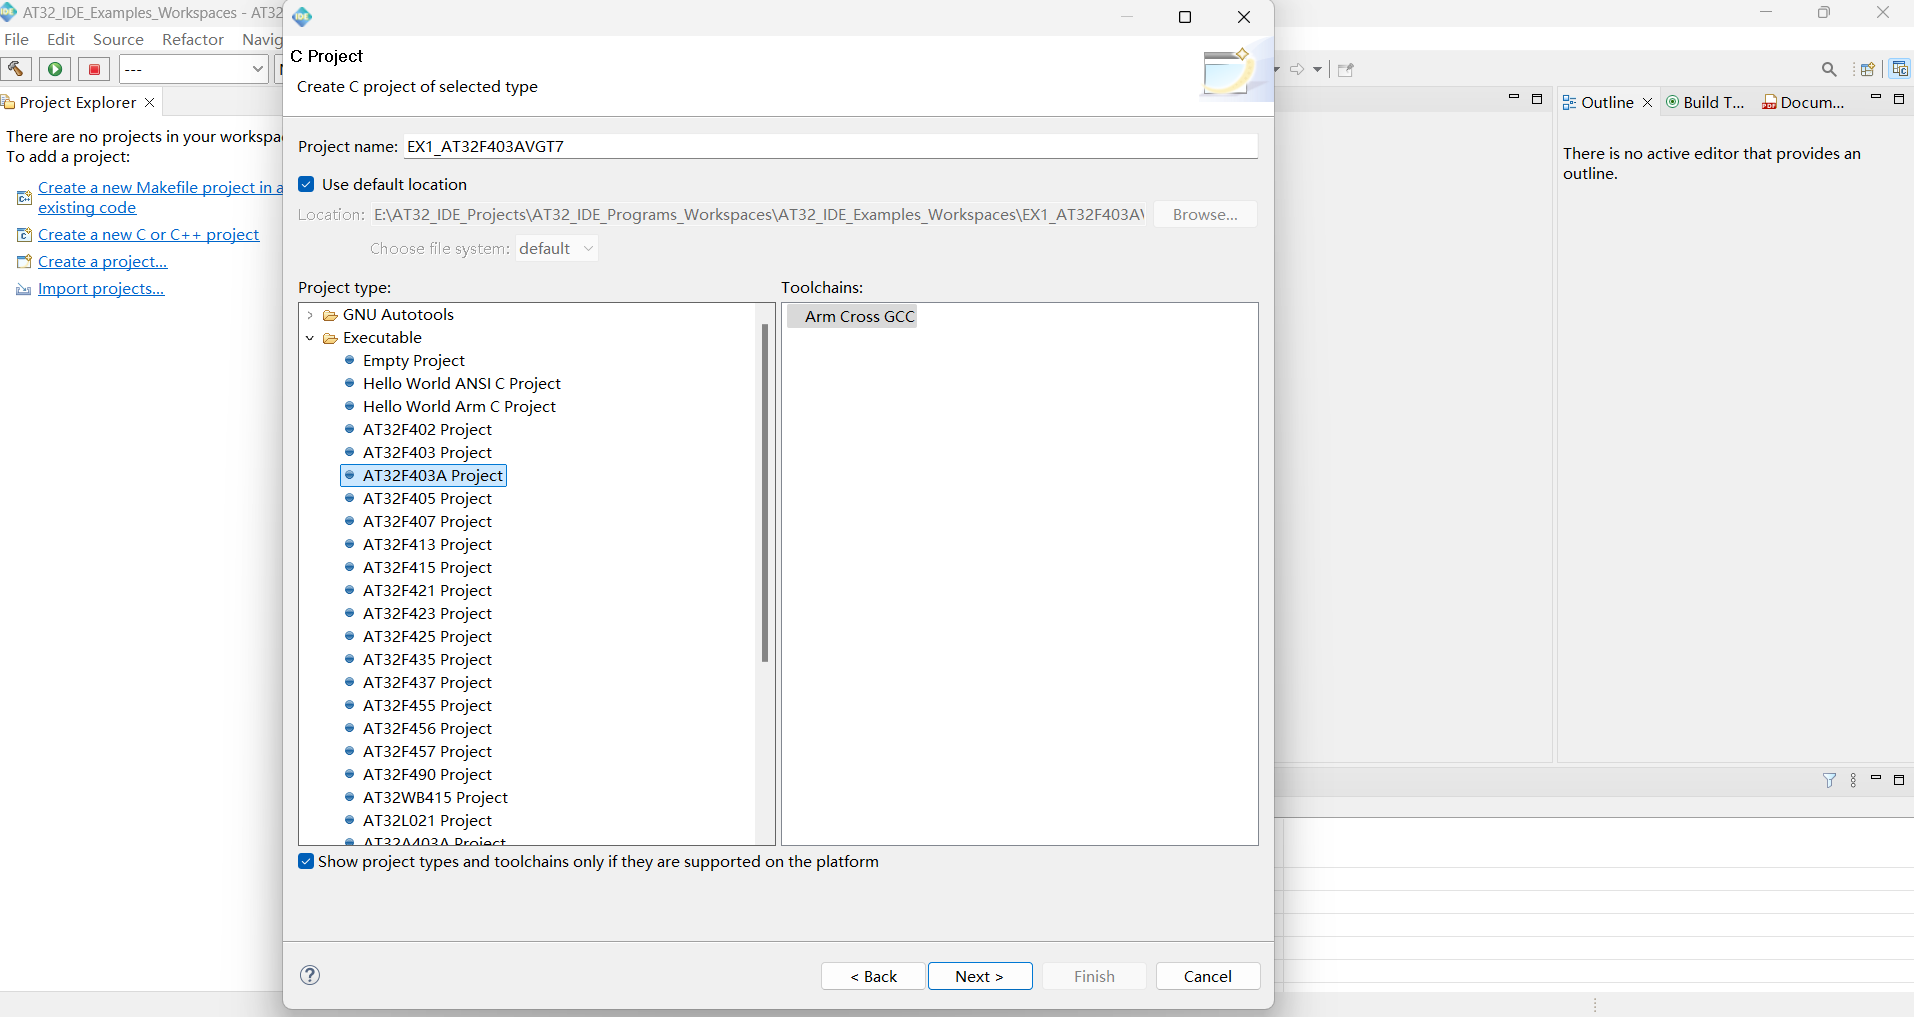The width and height of the screenshot is (1914, 1017).
Task: Click the Browse... button for location
Action: pyautogui.click(x=1205, y=214)
